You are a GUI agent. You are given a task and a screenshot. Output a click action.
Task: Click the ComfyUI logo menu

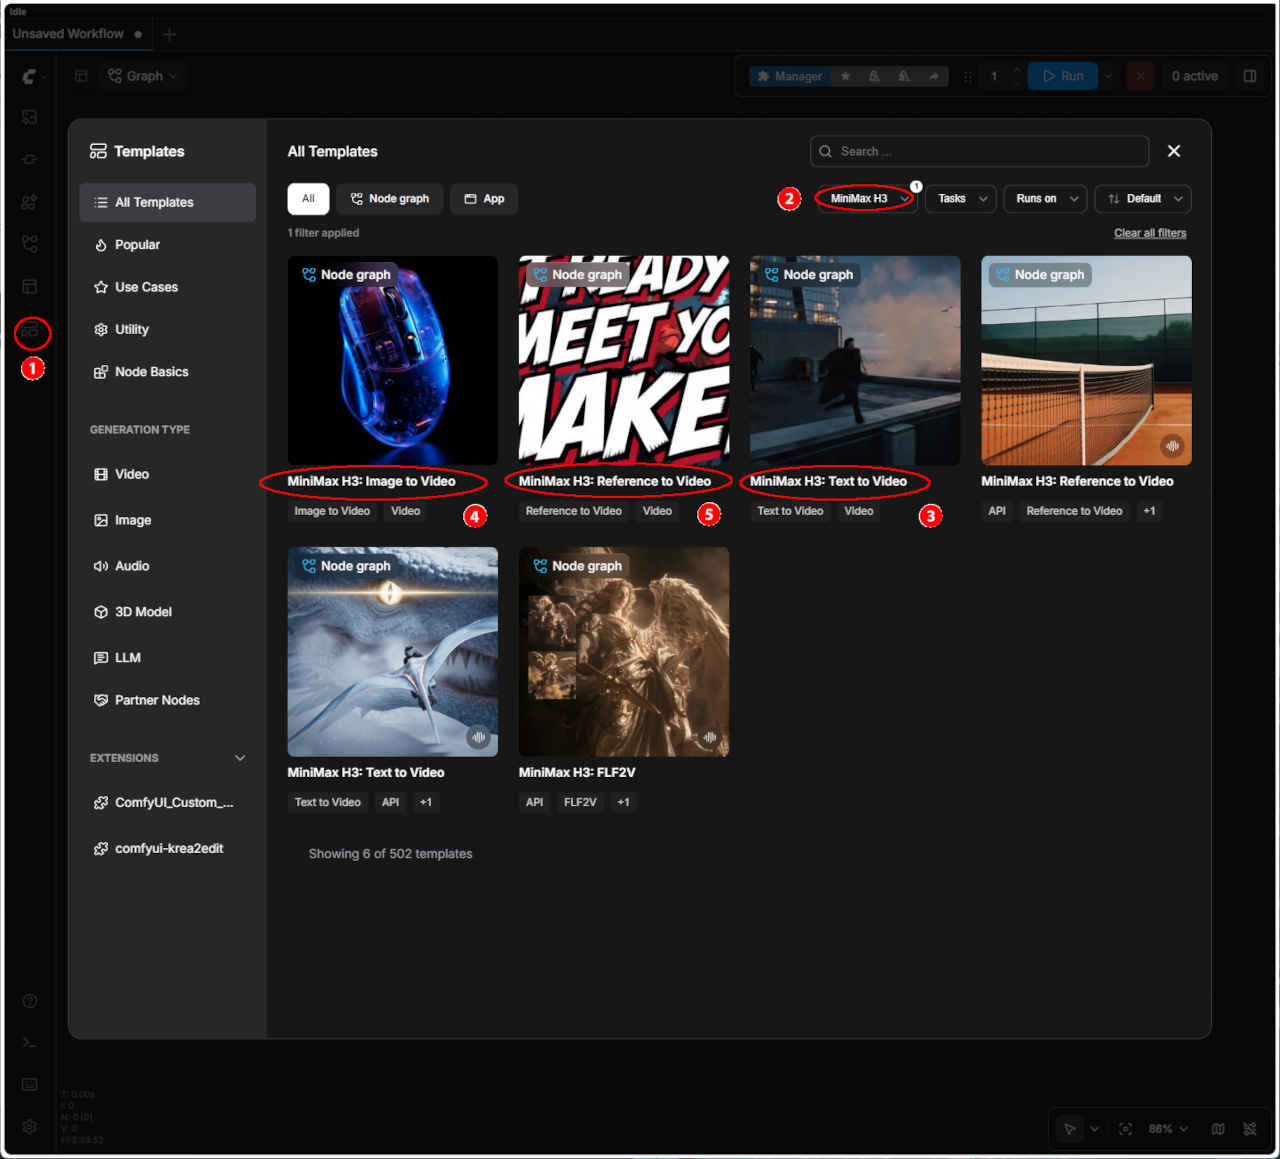pos(30,76)
